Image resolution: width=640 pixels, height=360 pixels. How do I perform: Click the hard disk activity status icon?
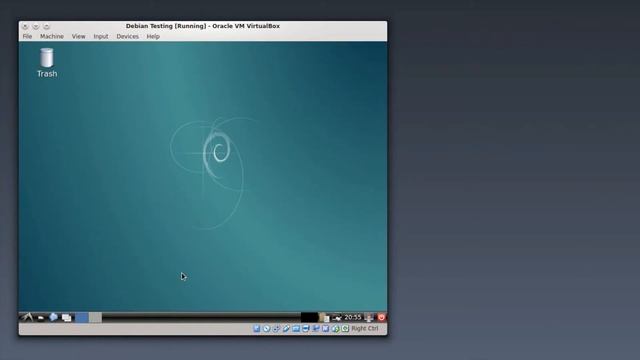[x=256, y=328]
